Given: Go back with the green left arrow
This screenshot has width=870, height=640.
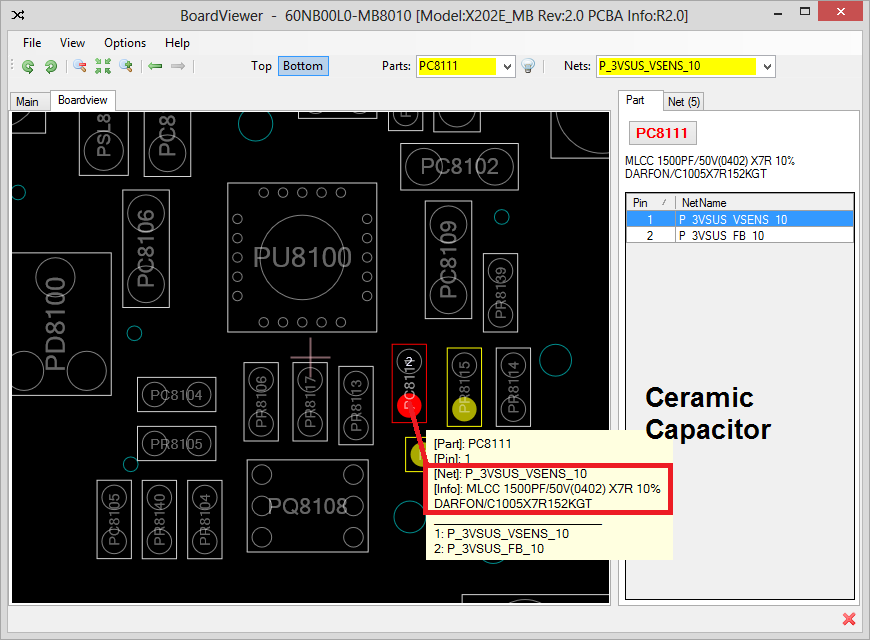Looking at the screenshot, I should tap(155, 67).
